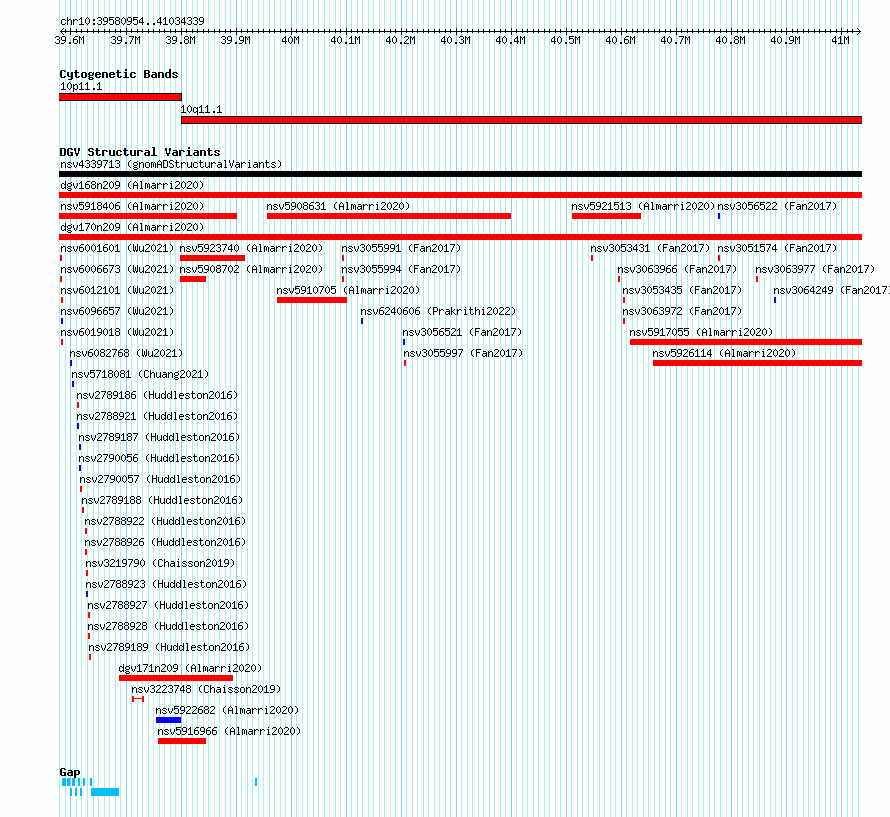Click the largest light-blue Gap track block
Image resolution: width=890 pixels, height=817 pixels.
105,792
